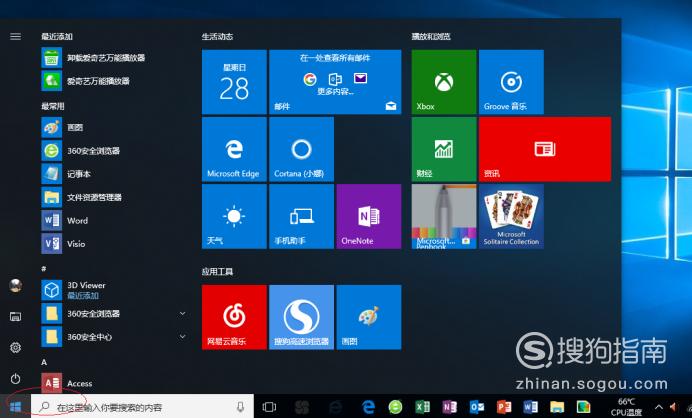
Task: Expand the 360安全中心 folder chevron
Action: (182, 337)
